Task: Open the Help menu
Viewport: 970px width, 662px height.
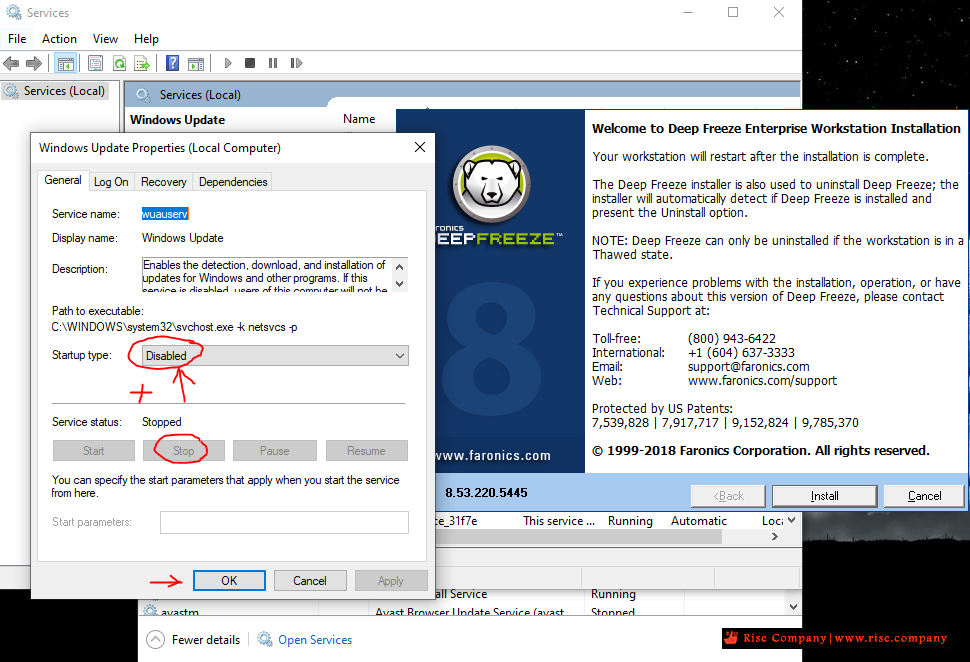Action: tap(146, 38)
